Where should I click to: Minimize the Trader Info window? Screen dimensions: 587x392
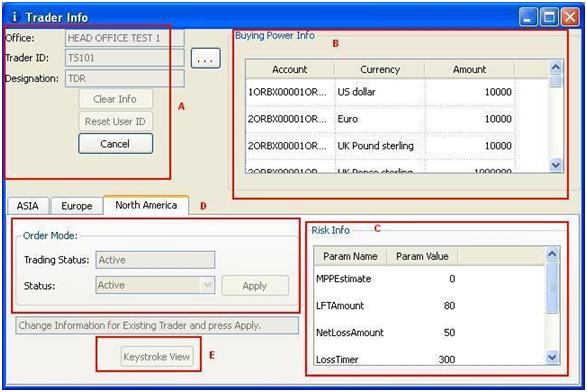tap(528, 17)
